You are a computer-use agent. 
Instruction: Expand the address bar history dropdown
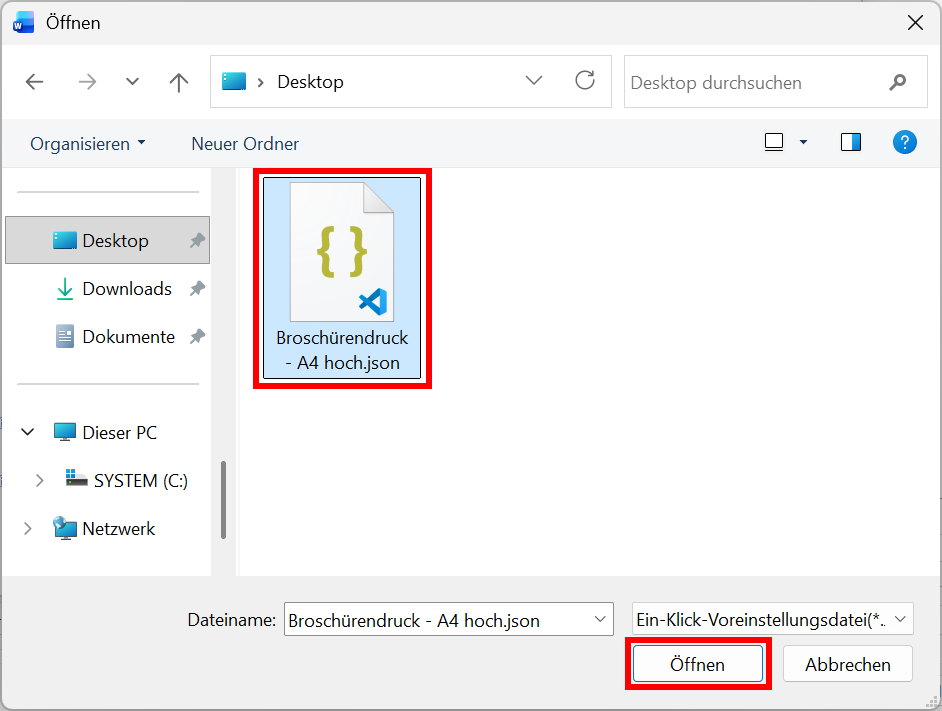(534, 81)
